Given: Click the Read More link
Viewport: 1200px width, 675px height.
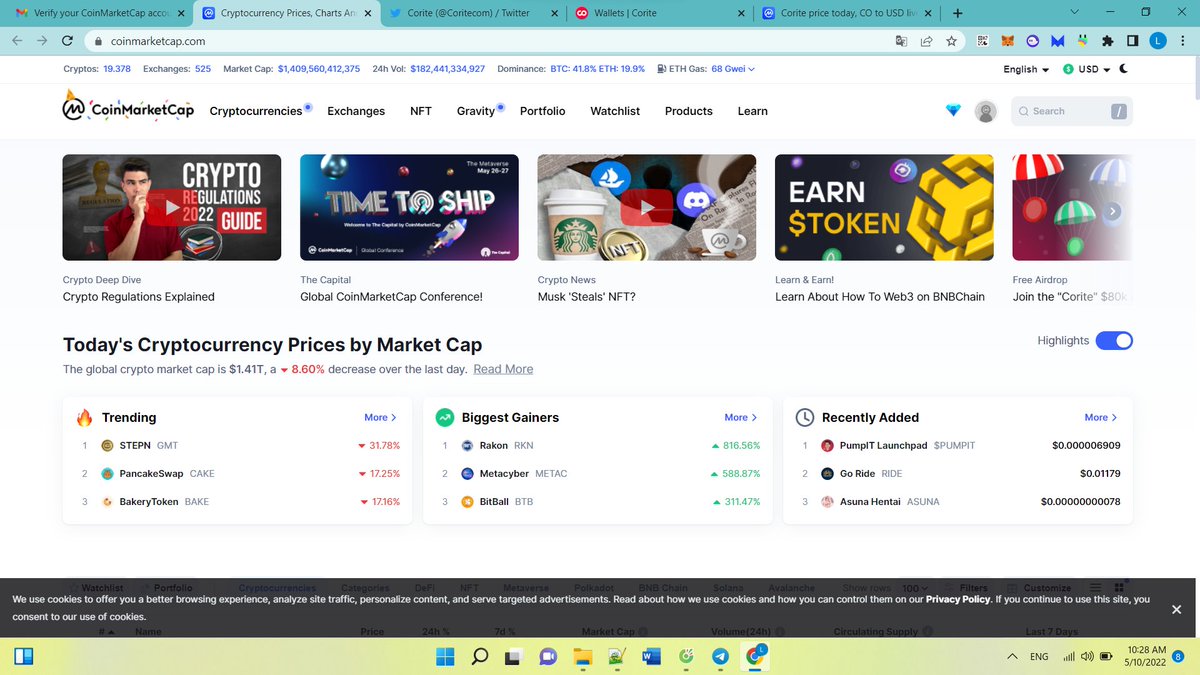Looking at the screenshot, I should 503,369.
